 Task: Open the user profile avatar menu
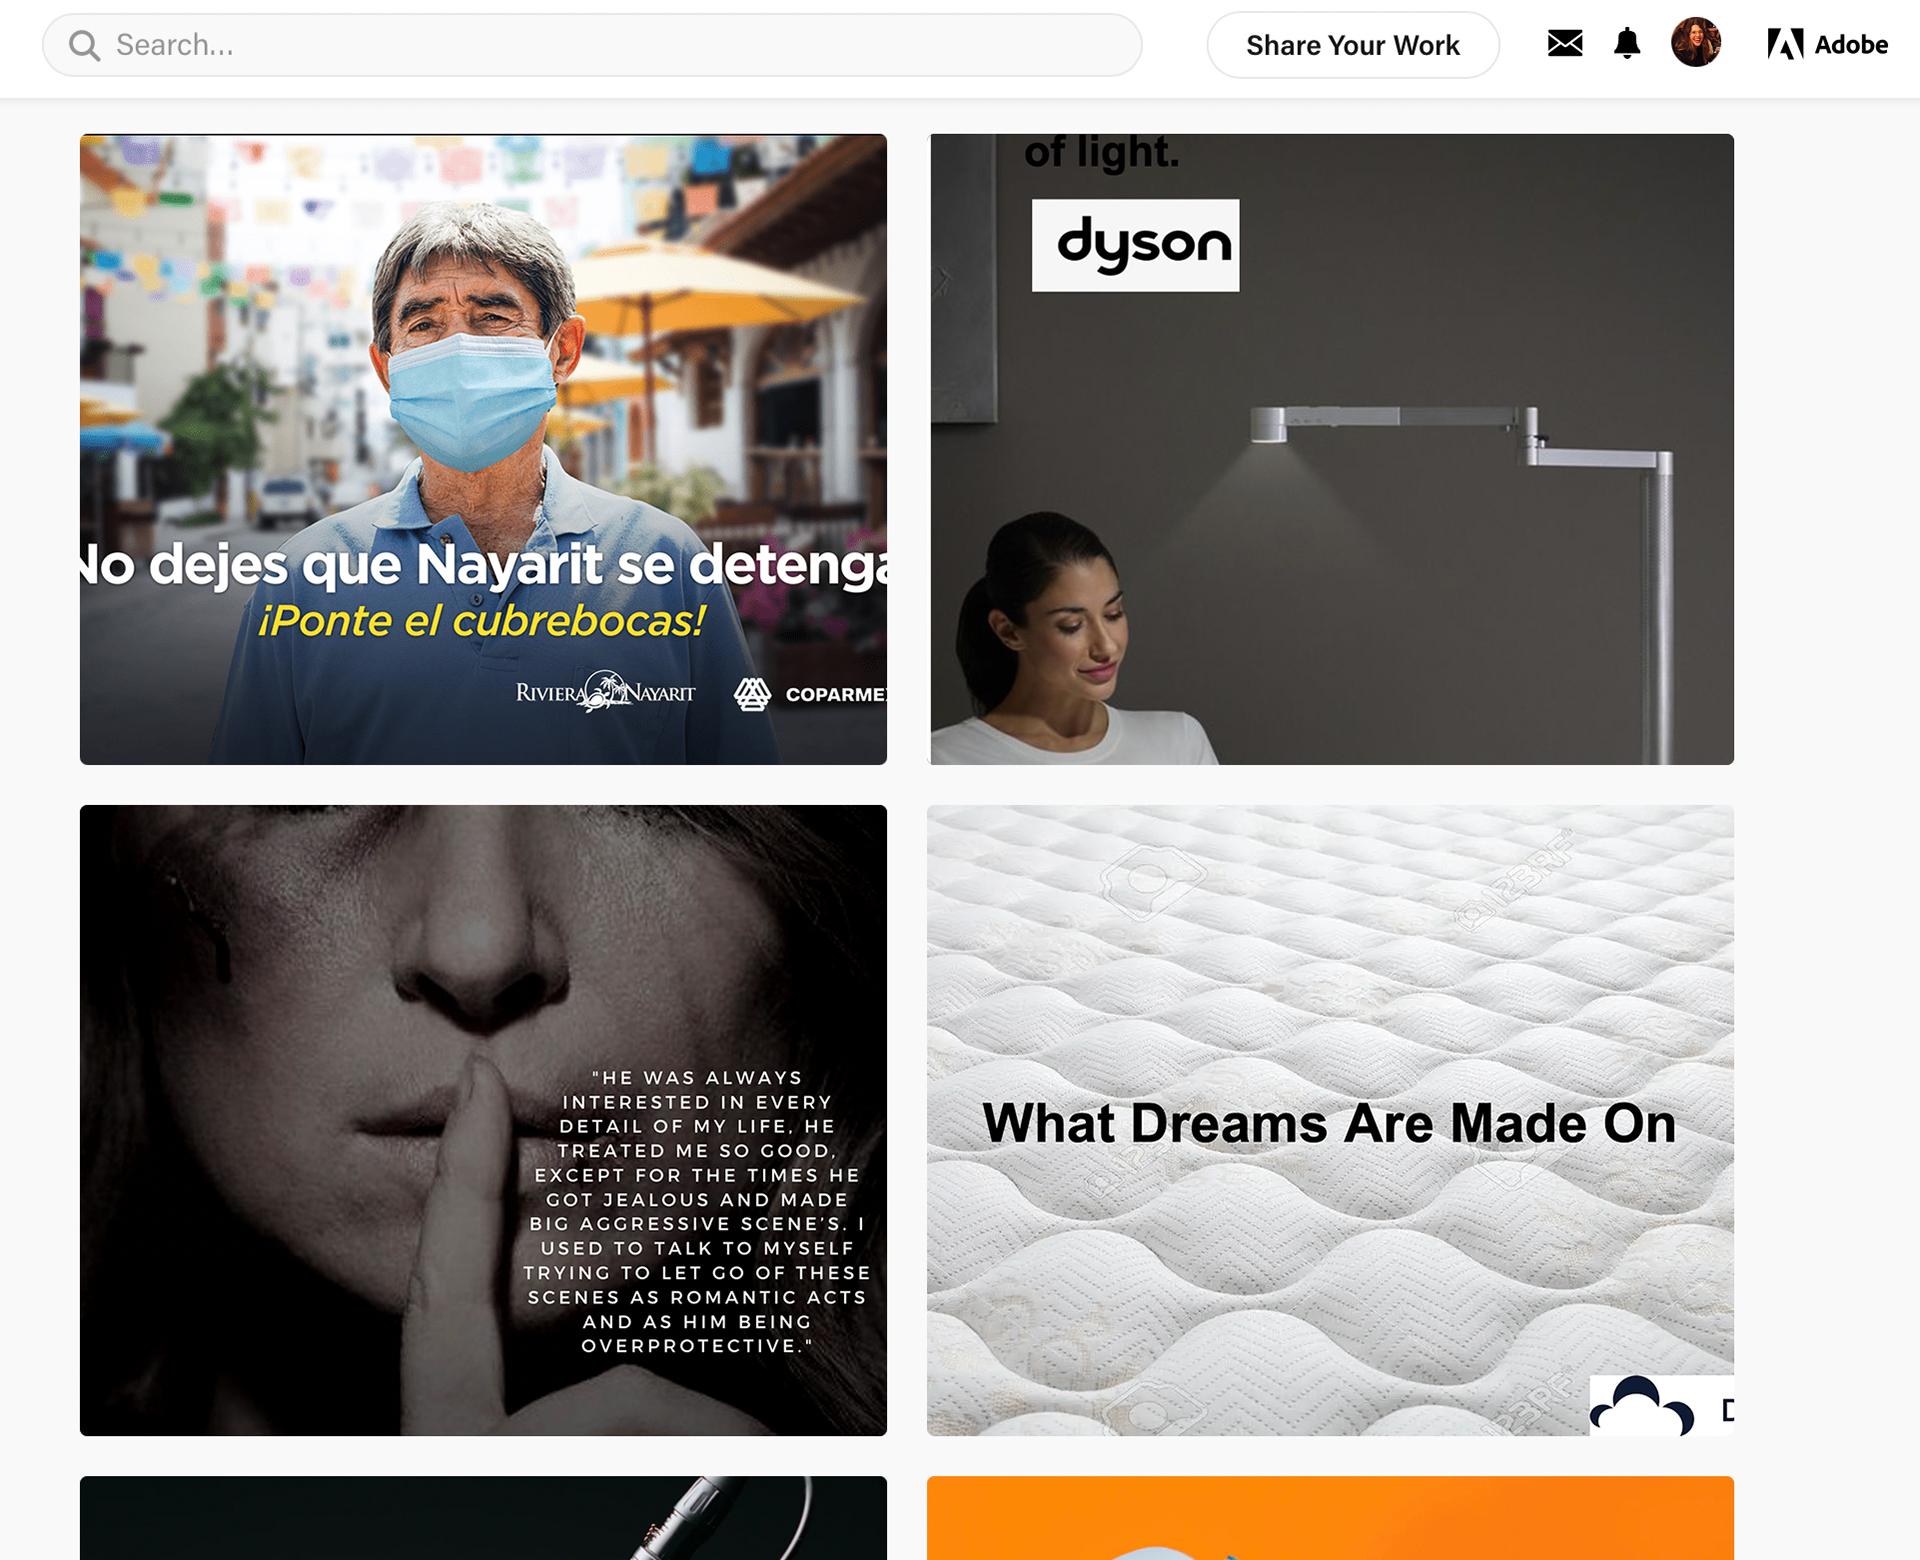(1696, 43)
